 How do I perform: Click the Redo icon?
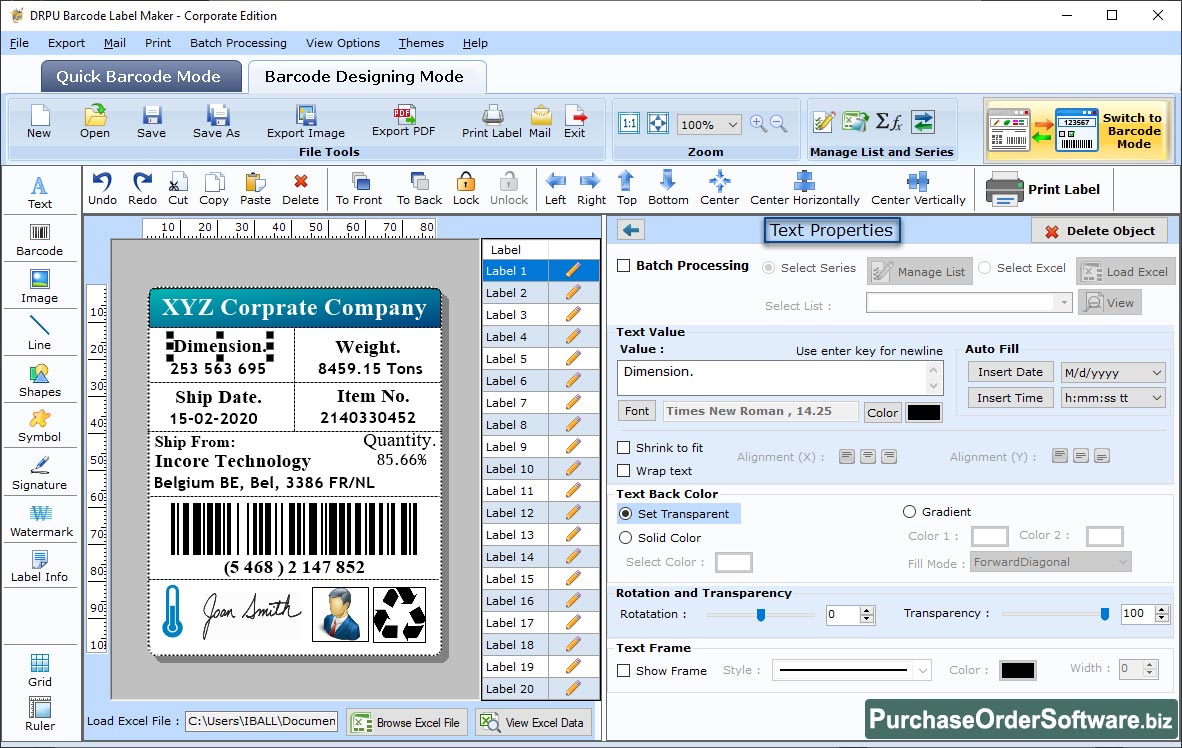(x=142, y=182)
